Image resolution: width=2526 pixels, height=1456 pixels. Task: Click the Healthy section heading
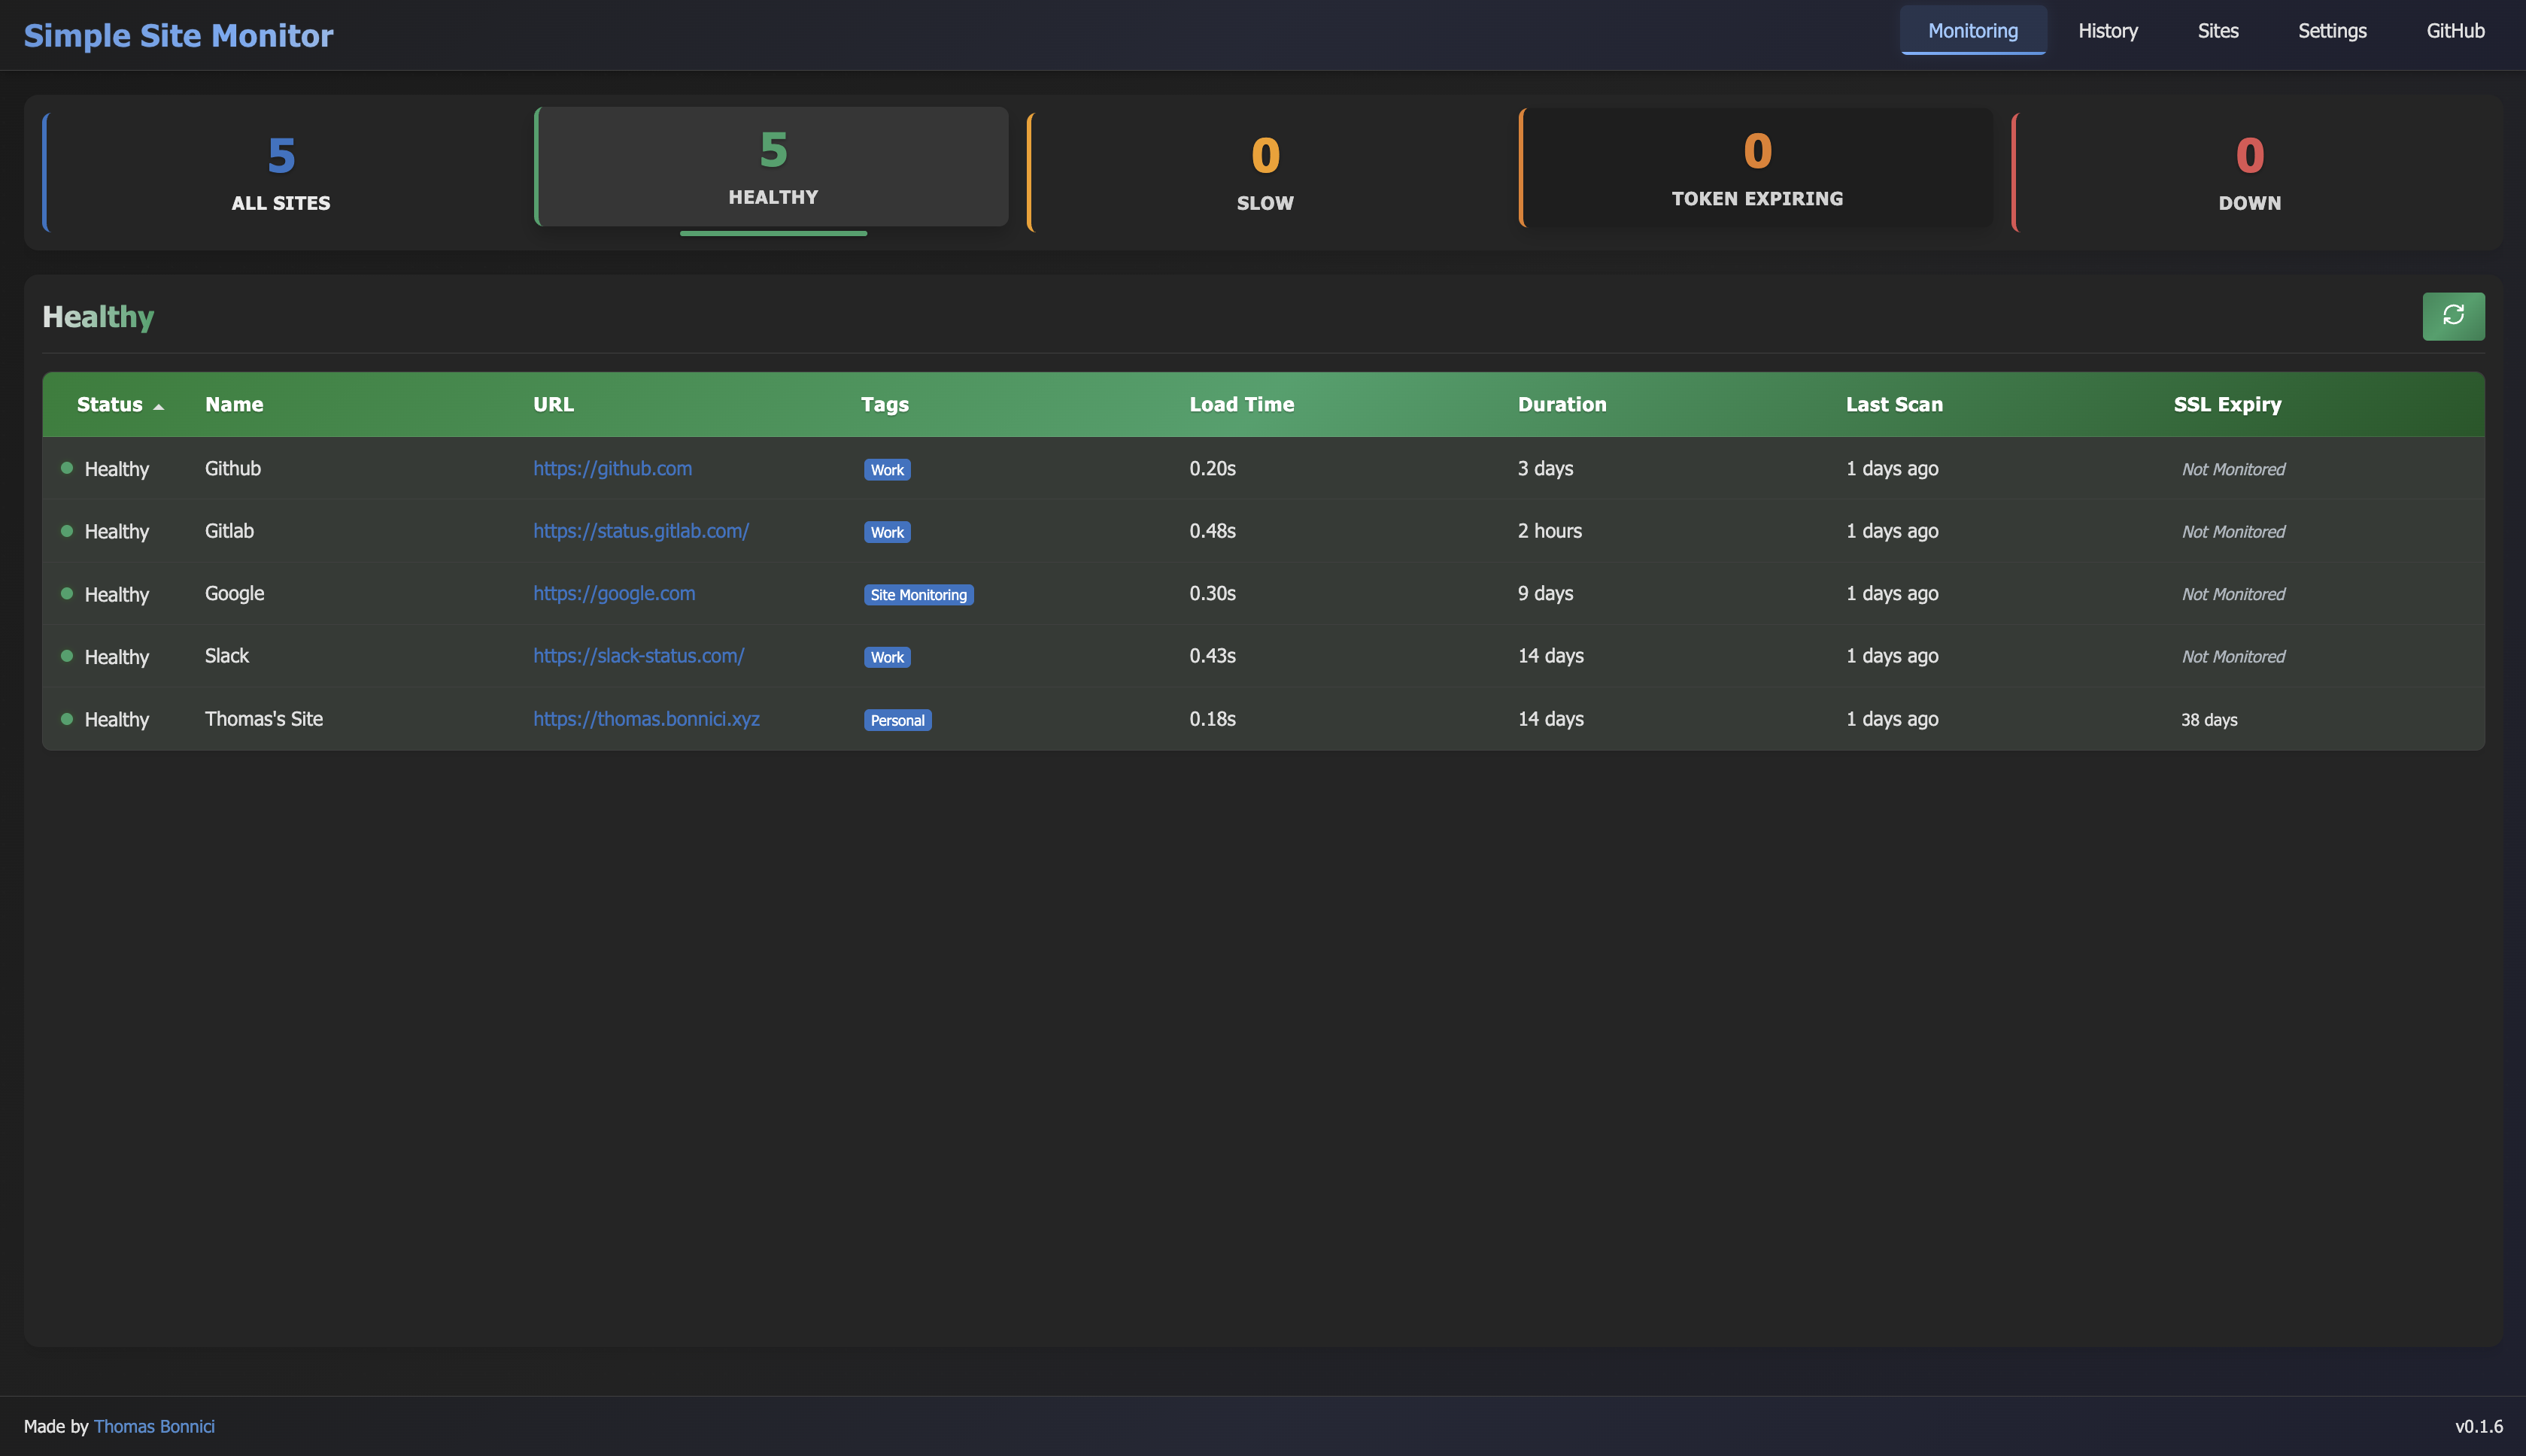[x=98, y=317]
